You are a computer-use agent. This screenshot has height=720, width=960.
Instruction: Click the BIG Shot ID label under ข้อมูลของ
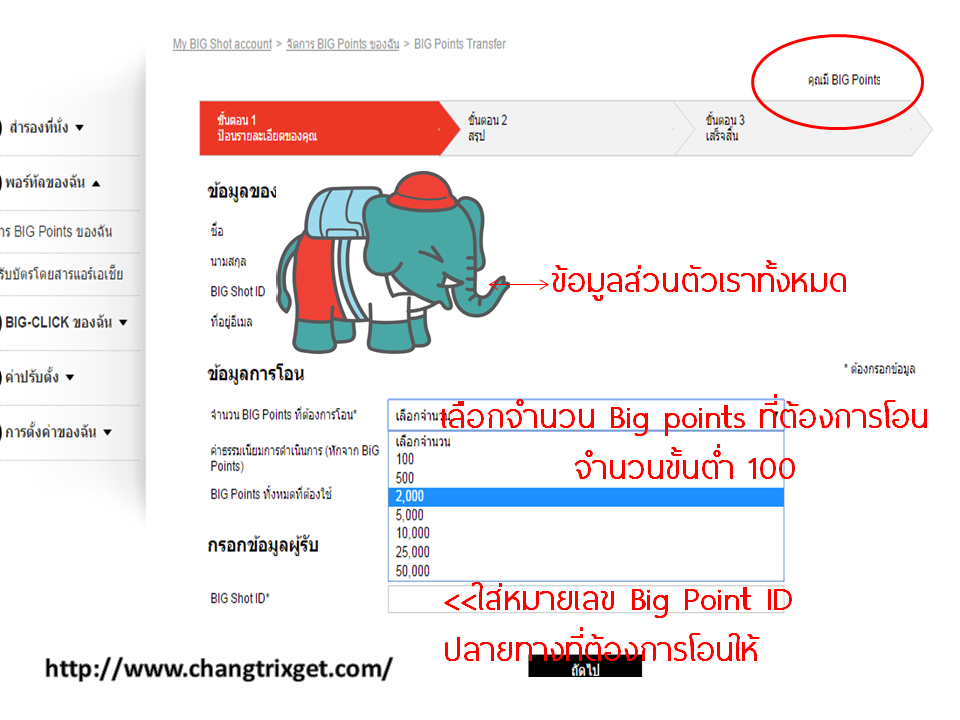point(238,291)
